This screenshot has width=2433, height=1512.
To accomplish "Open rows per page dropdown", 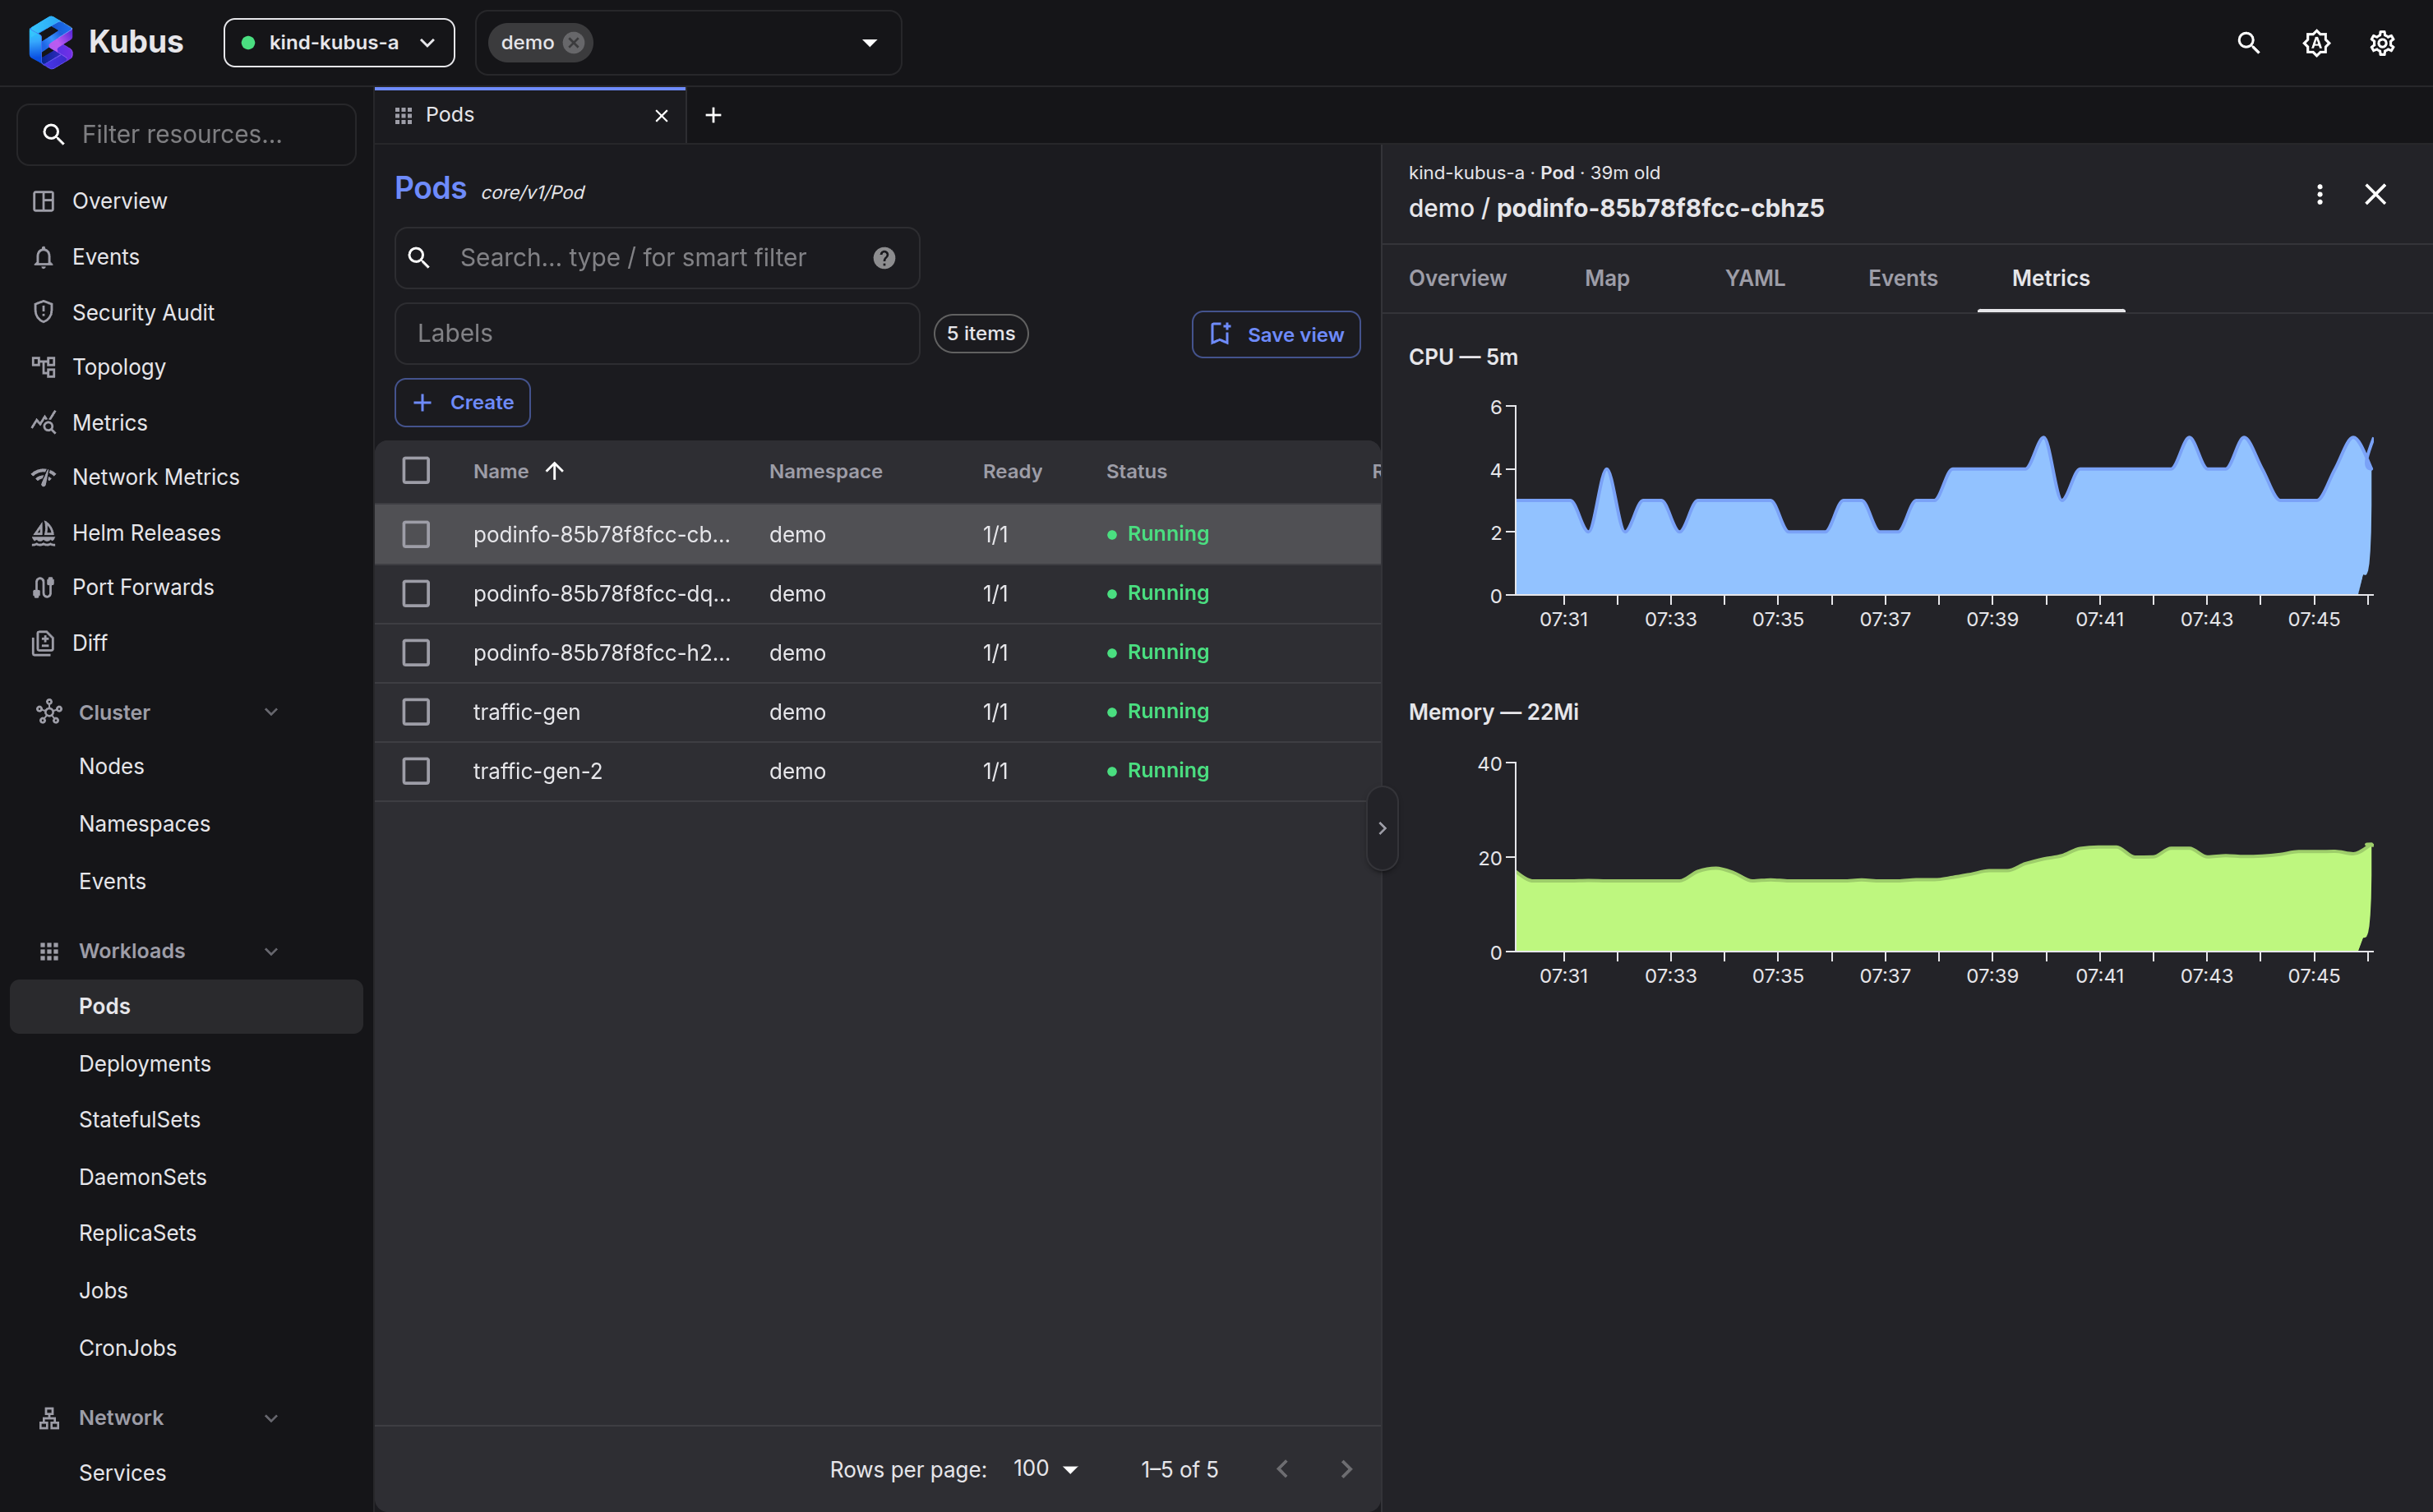I will 1046,1469.
